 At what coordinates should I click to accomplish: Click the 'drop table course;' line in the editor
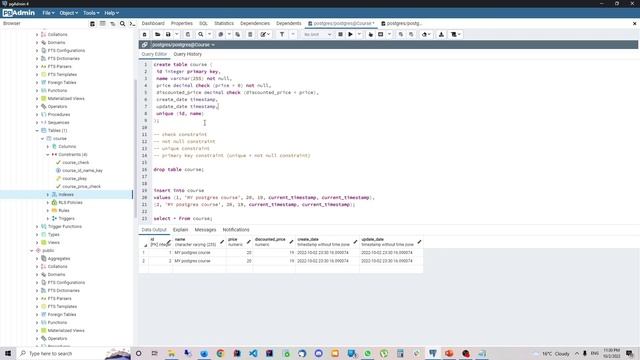(x=179, y=169)
